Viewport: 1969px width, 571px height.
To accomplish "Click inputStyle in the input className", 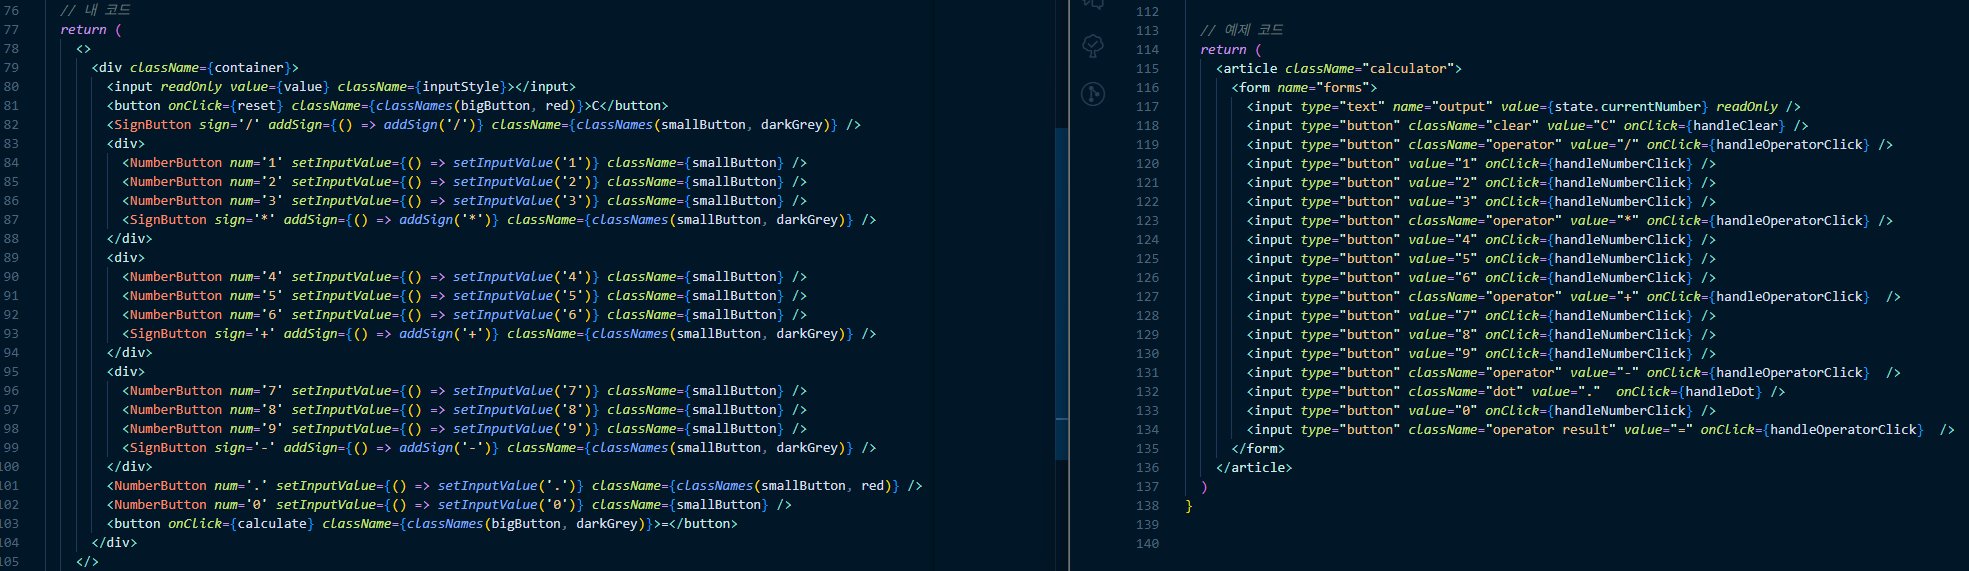I will pyautogui.click(x=460, y=87).
